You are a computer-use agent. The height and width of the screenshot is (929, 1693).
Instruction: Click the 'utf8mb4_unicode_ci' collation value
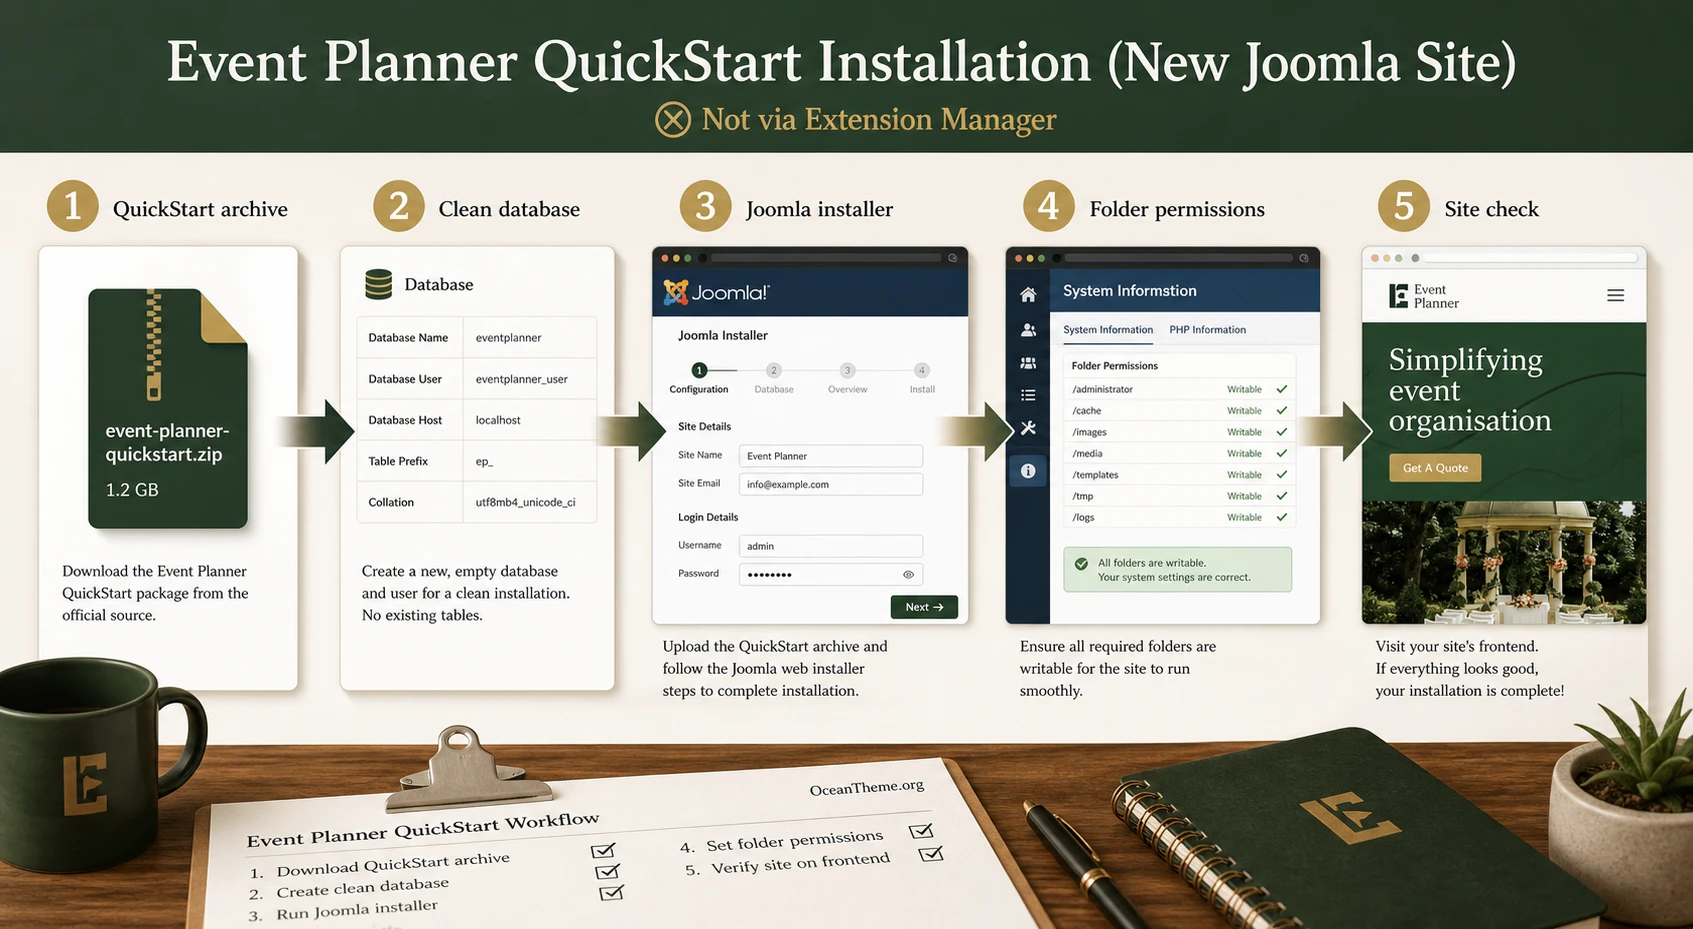click(525, 502)
